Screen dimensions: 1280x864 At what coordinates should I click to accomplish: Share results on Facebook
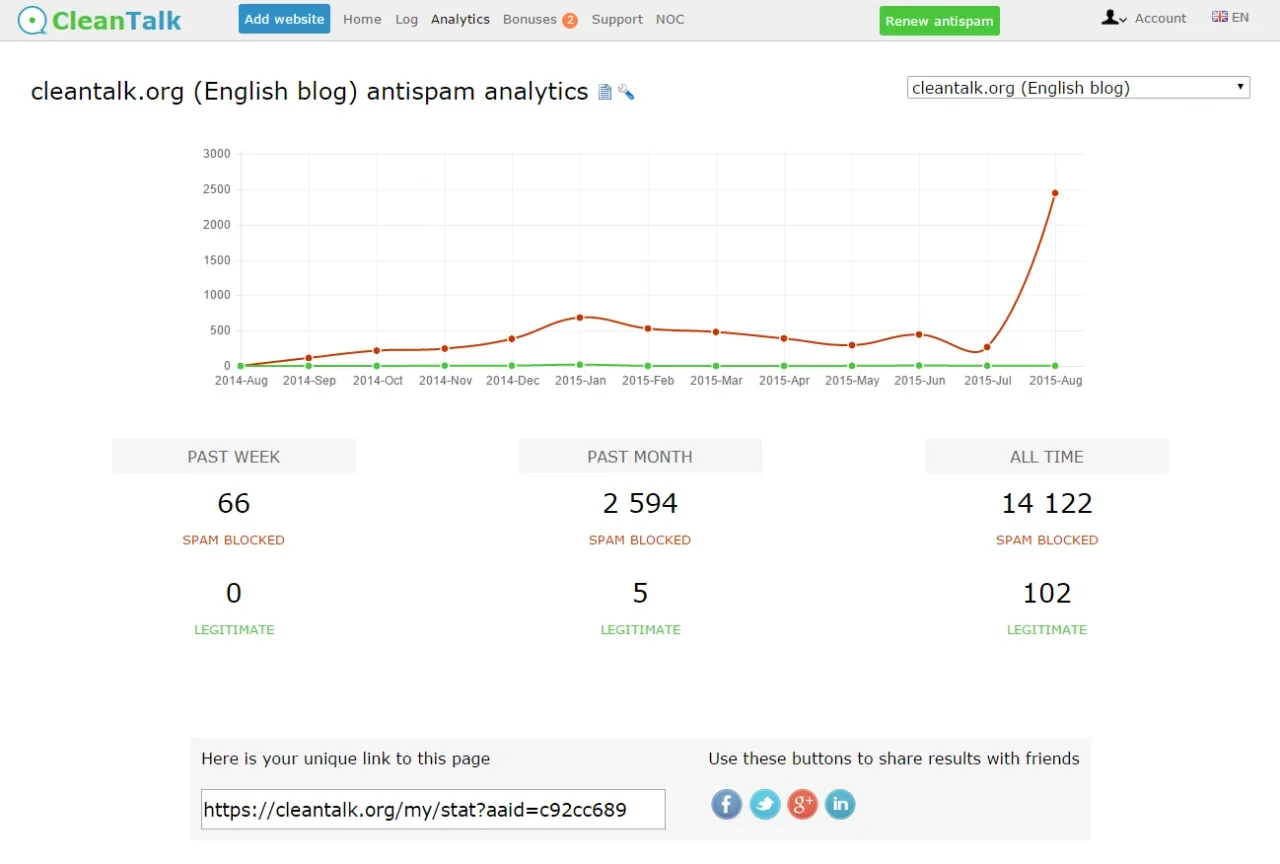(x=726, y=804)
